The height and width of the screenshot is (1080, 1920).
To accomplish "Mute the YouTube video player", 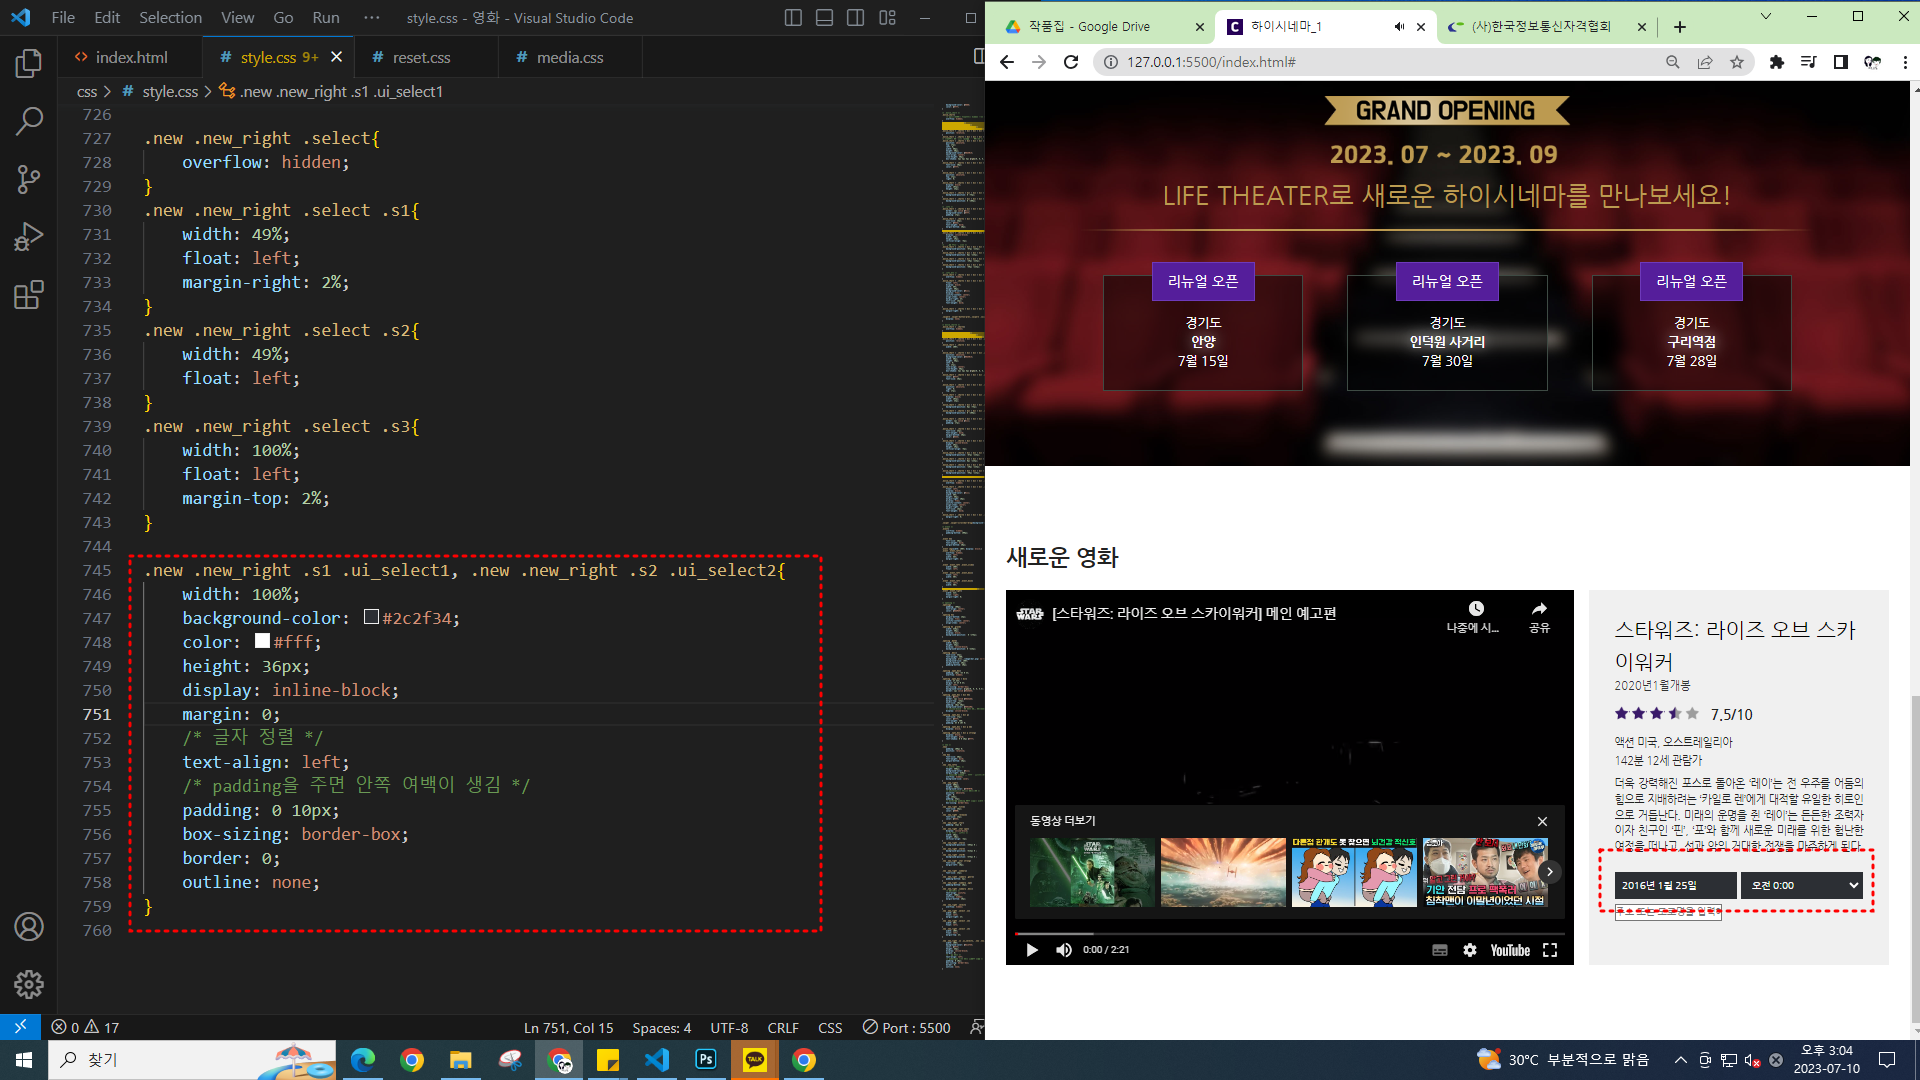I will 1063,950.
